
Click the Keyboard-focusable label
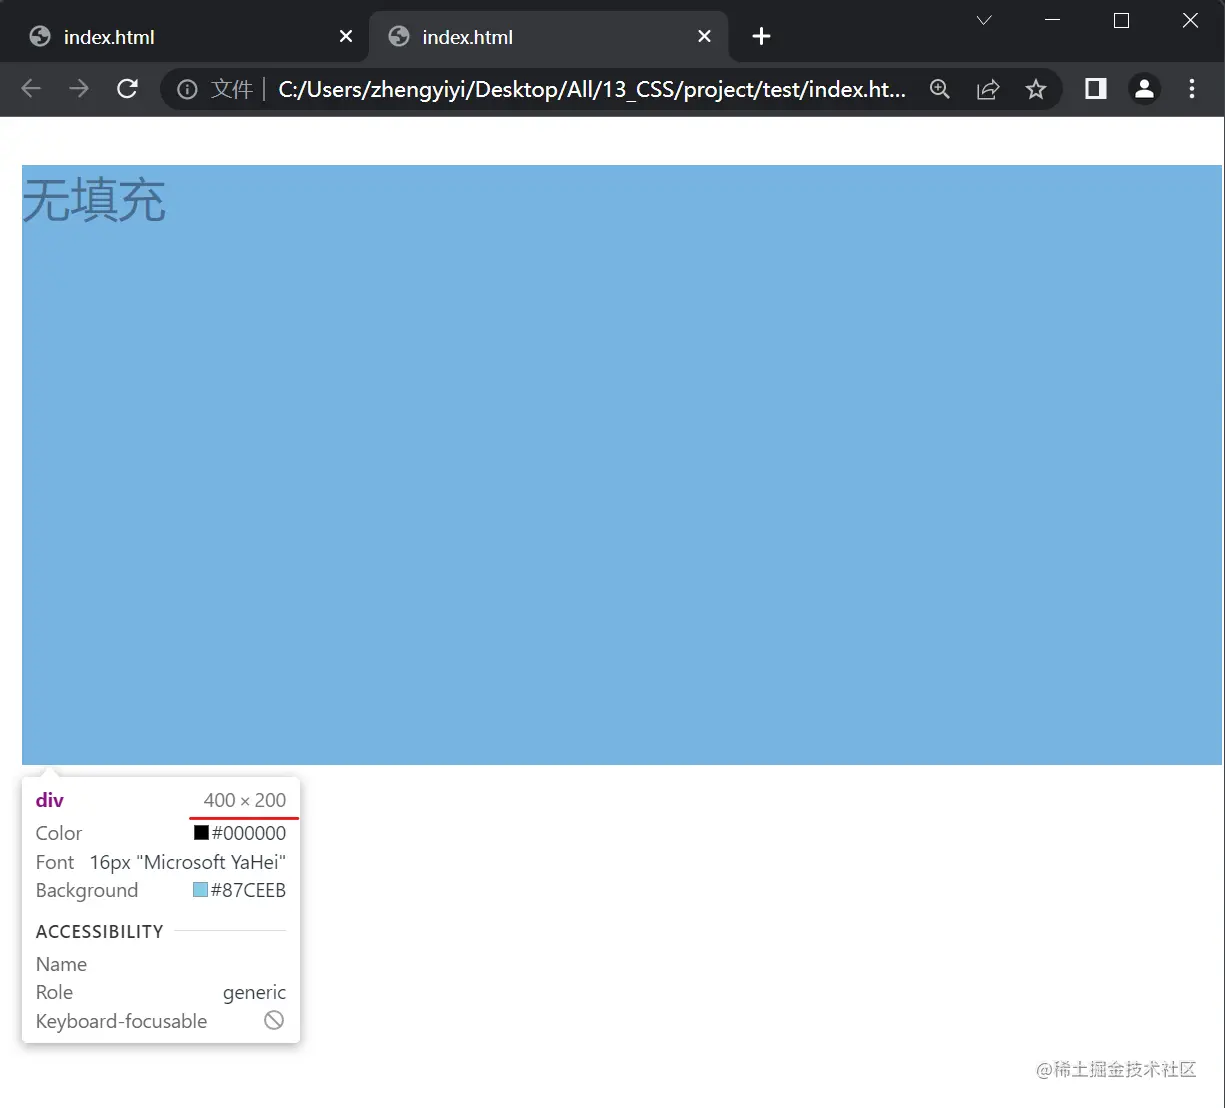pos(122,1021)
